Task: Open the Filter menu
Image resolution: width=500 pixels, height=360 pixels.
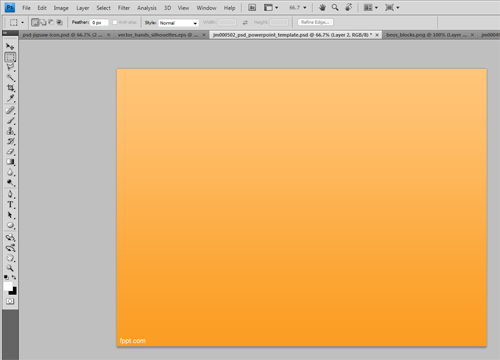Action: (124, 8)
